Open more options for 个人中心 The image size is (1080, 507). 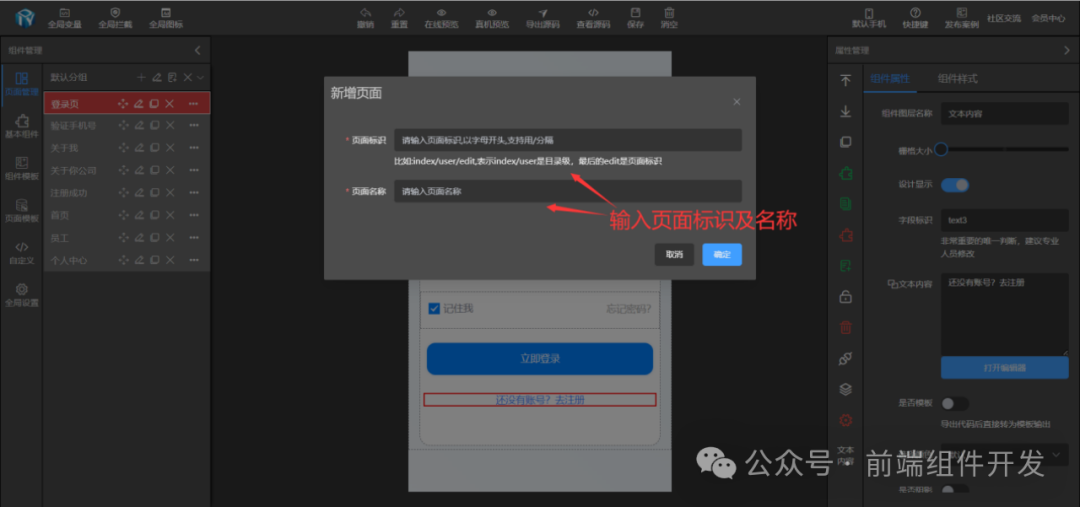click(x=194, y=260)
